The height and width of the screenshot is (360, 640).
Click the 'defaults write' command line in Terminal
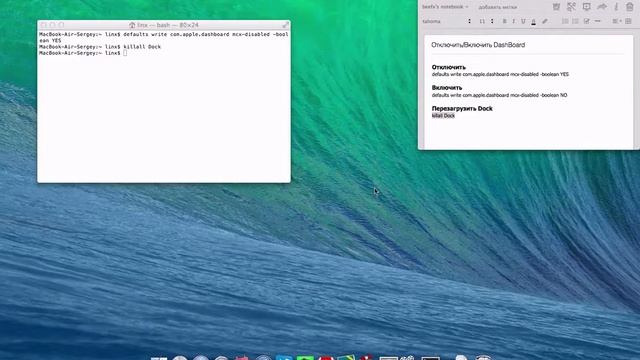[x=164, y=38]
